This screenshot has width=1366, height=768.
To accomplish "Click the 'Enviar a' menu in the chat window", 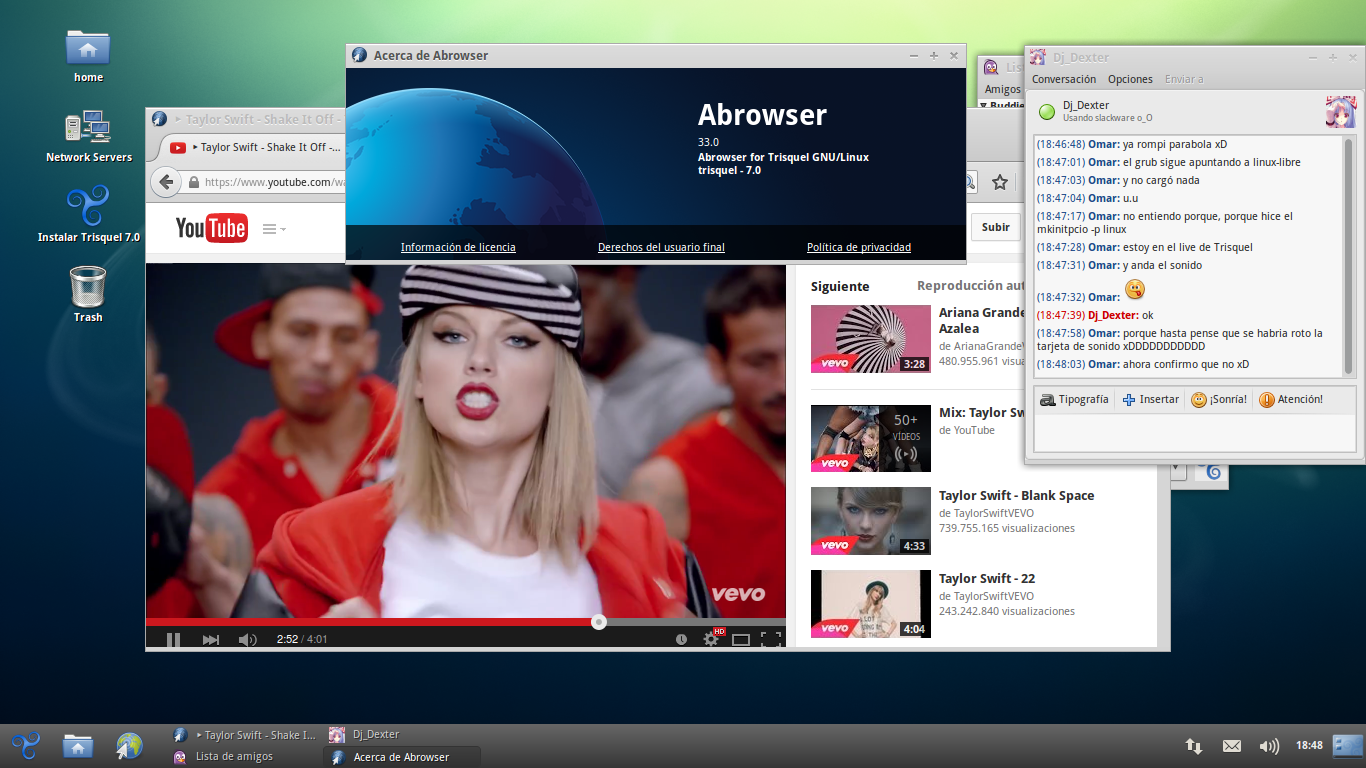I will point(1184,79).
